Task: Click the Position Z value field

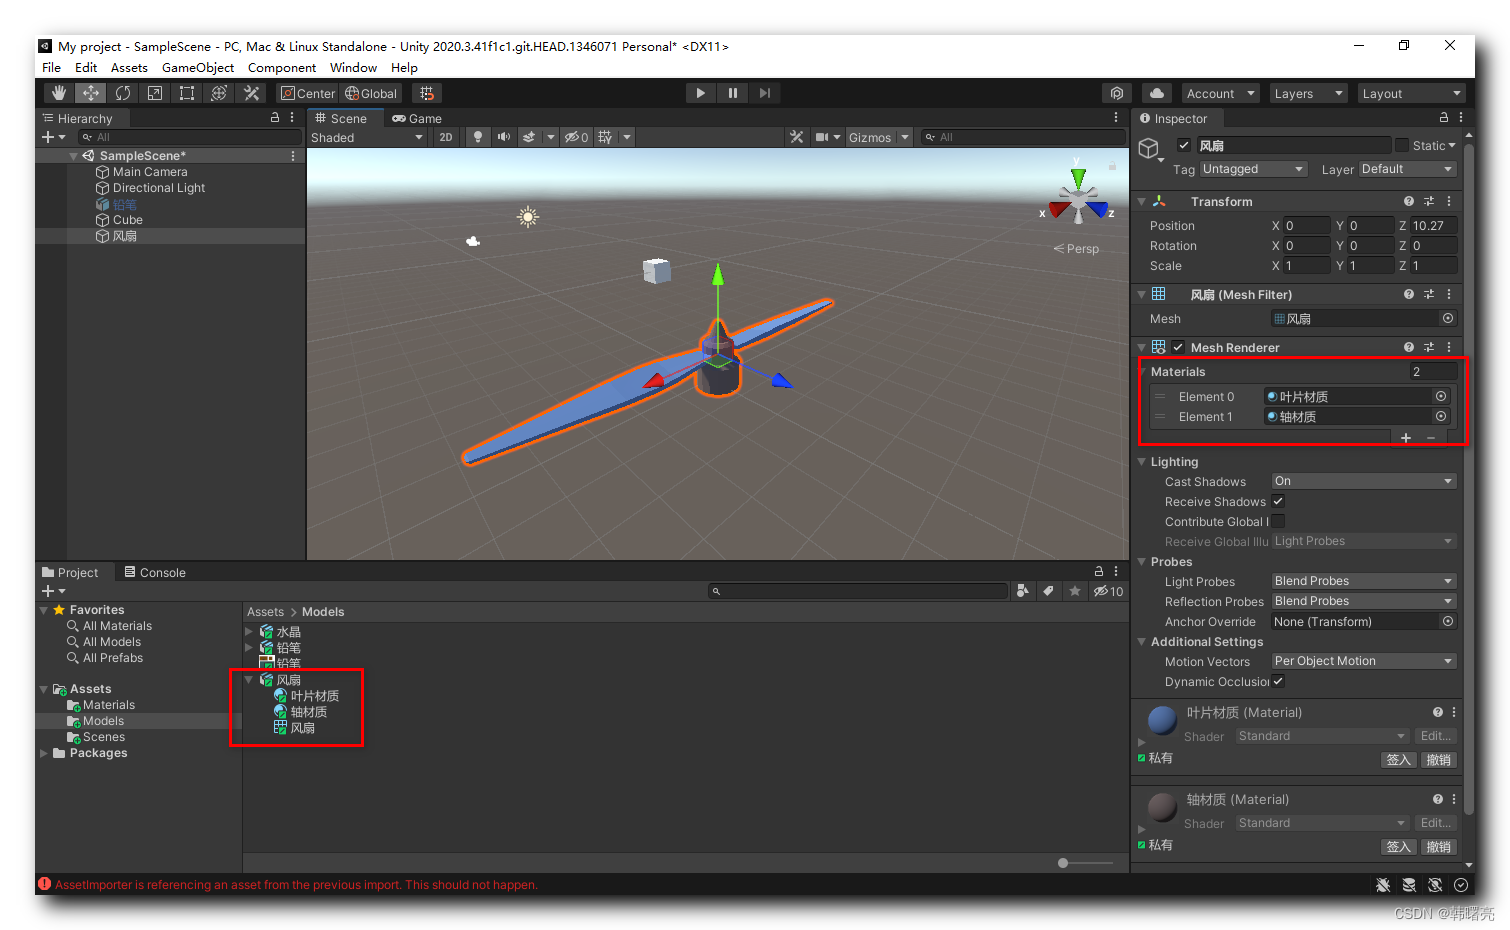Action: [x=1433, y=225]
